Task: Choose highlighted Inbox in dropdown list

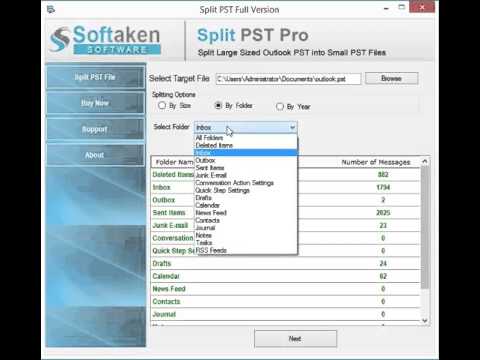Action: [x=246, y=153]
